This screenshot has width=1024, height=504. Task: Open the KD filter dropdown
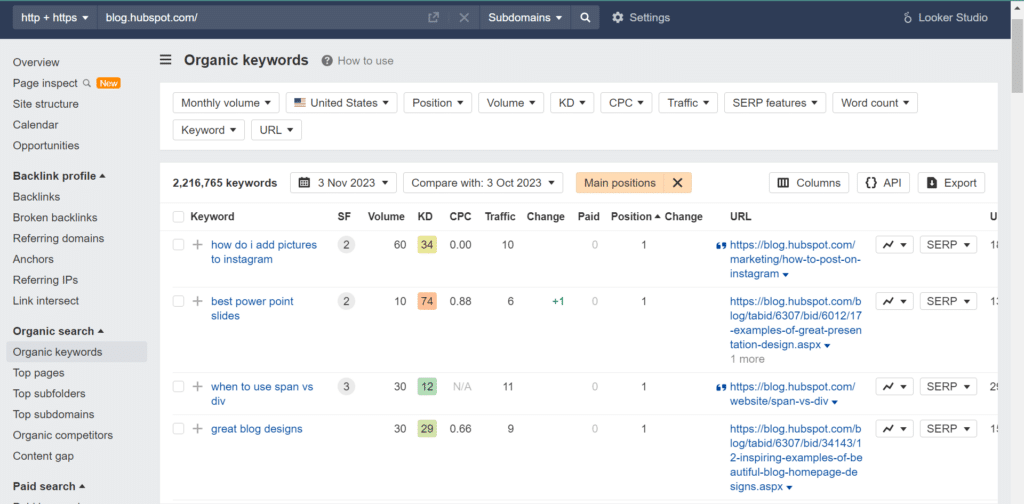point(572,102)
